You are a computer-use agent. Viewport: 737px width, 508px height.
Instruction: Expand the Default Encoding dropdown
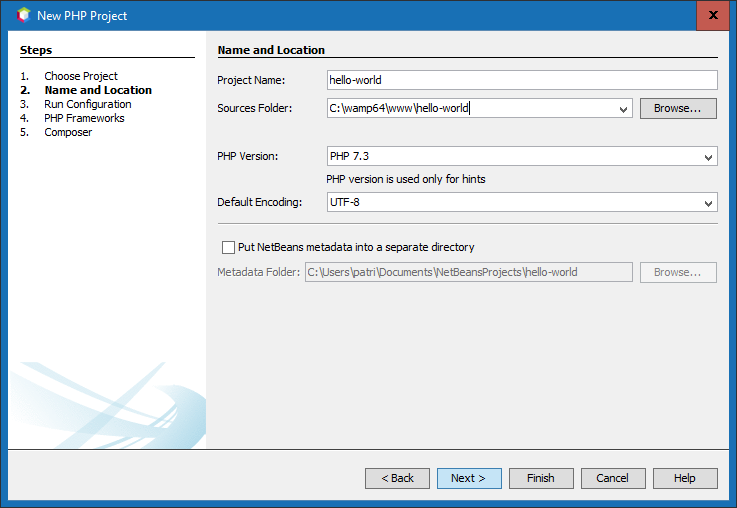708,203
